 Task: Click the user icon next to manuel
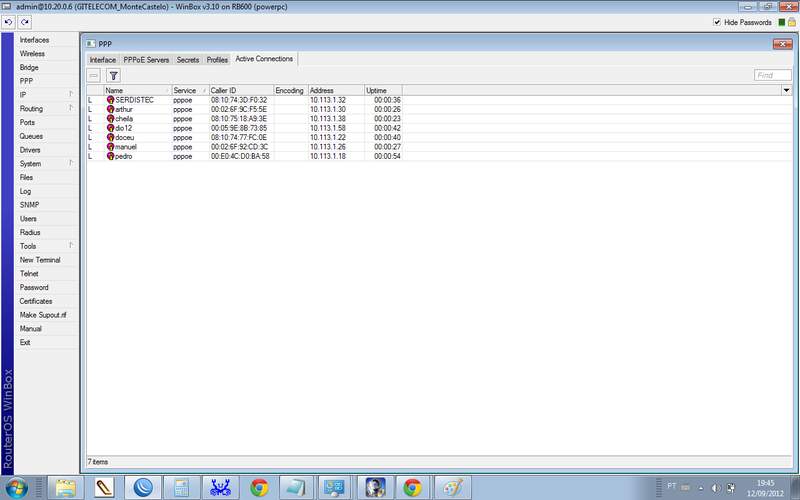tap(110, 146)
